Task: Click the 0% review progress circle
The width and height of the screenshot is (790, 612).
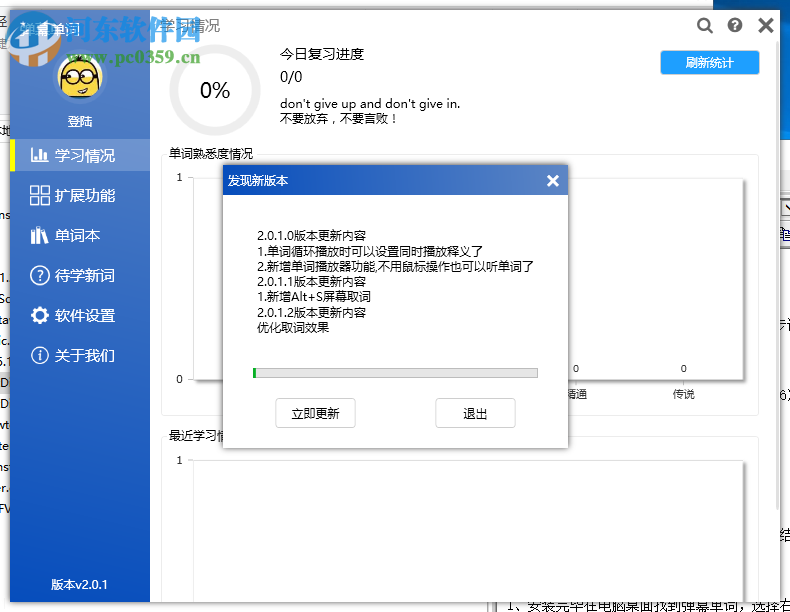Action: pyautogui.click(x=215, y=90)
